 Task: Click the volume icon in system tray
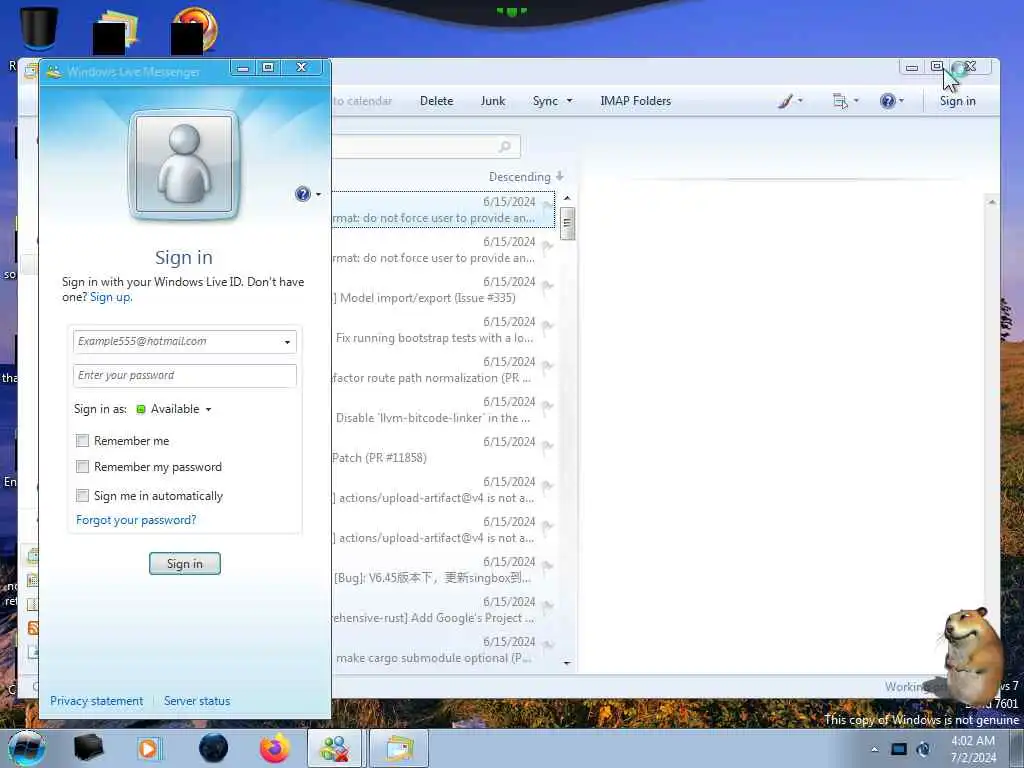923,750
